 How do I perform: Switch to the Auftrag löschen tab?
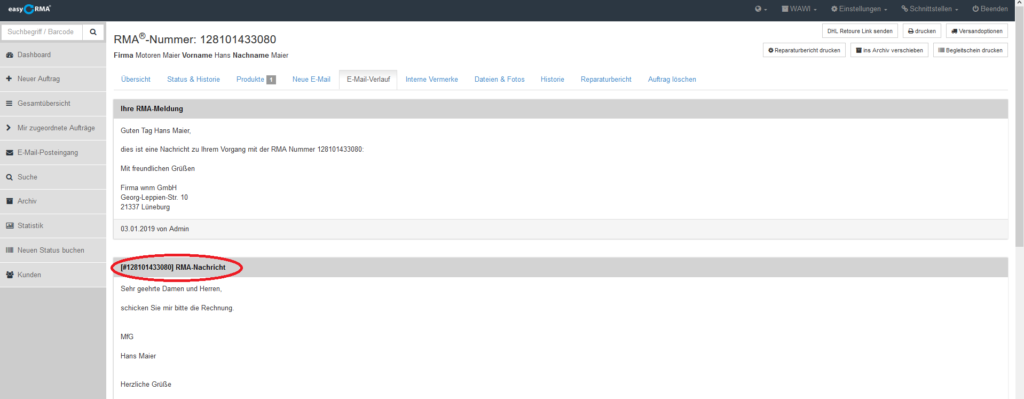[672, 79]
